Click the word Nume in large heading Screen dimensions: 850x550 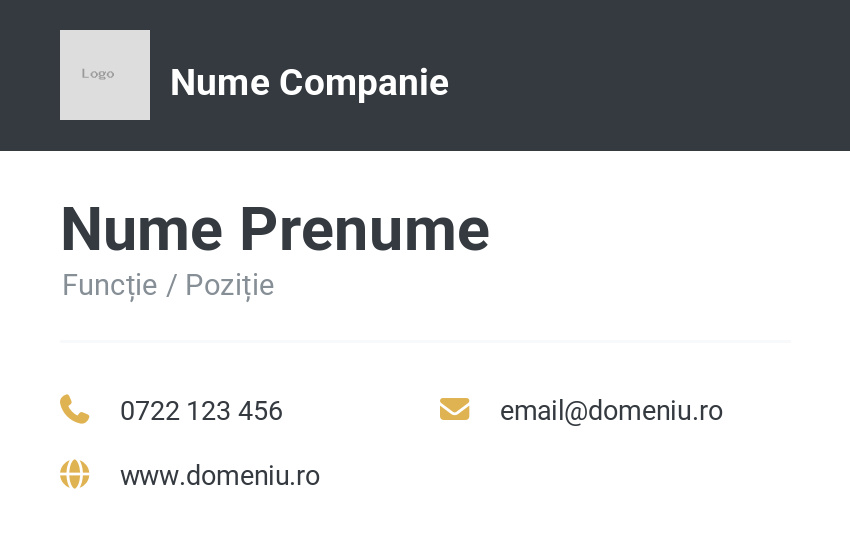click(141, 229)
